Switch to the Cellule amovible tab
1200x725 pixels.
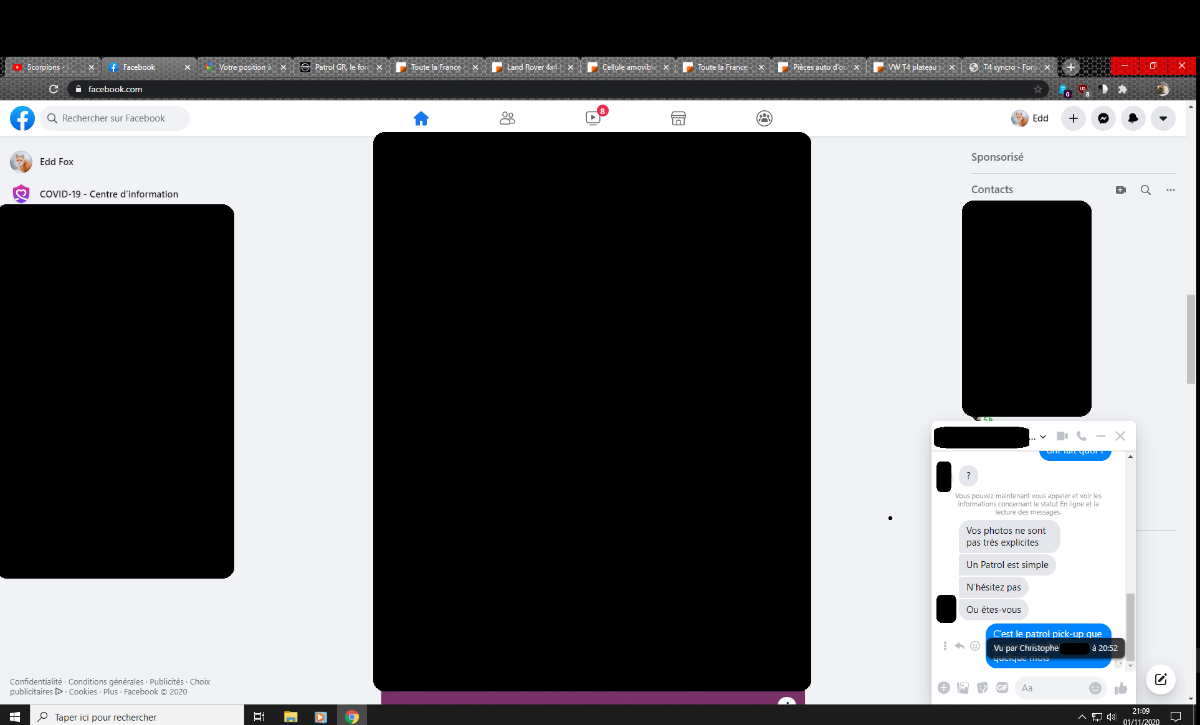628,67
